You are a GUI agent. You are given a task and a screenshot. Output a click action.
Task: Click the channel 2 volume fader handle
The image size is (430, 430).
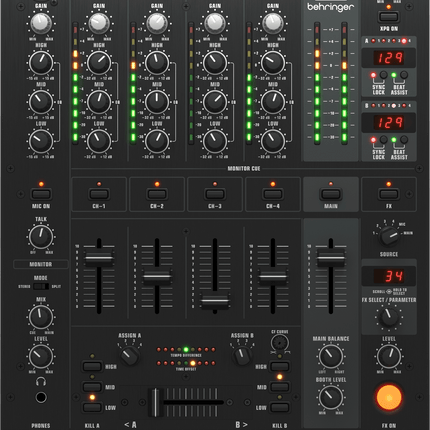coord(157,277)
